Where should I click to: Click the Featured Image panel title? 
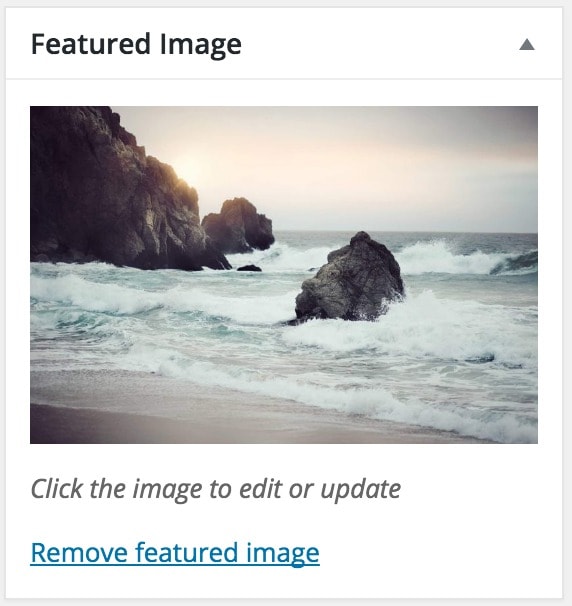136,46
